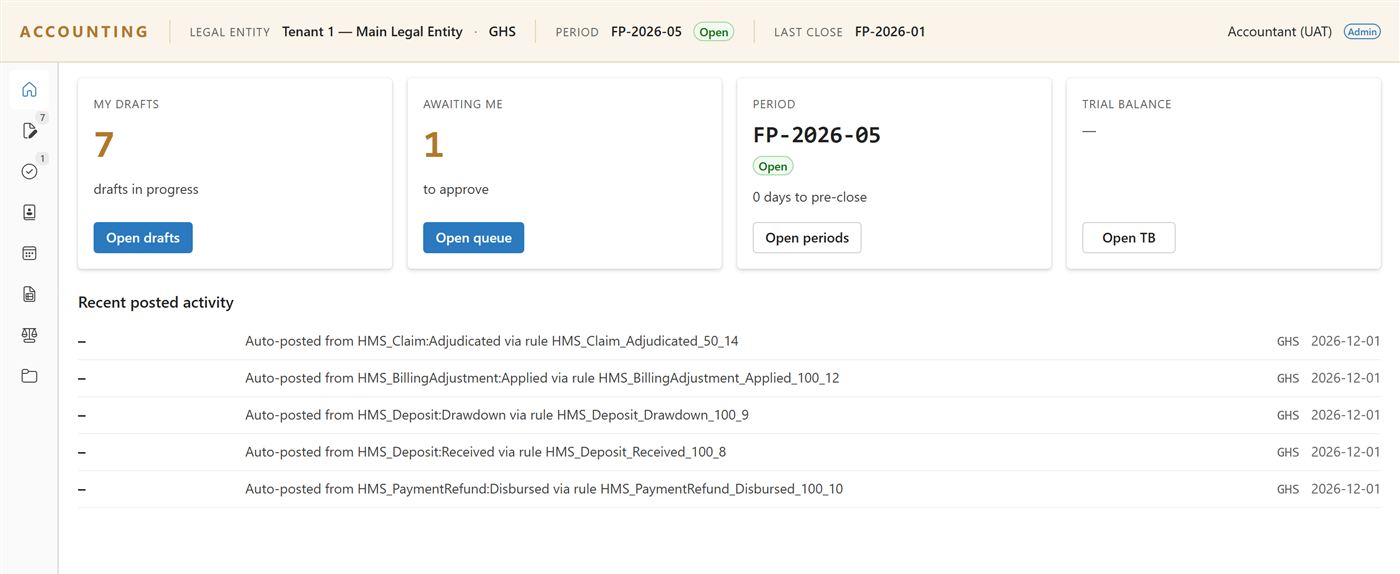Click the Open drafts button
The width and height of the screenshot is (1400, 574).
click(143, 238)
